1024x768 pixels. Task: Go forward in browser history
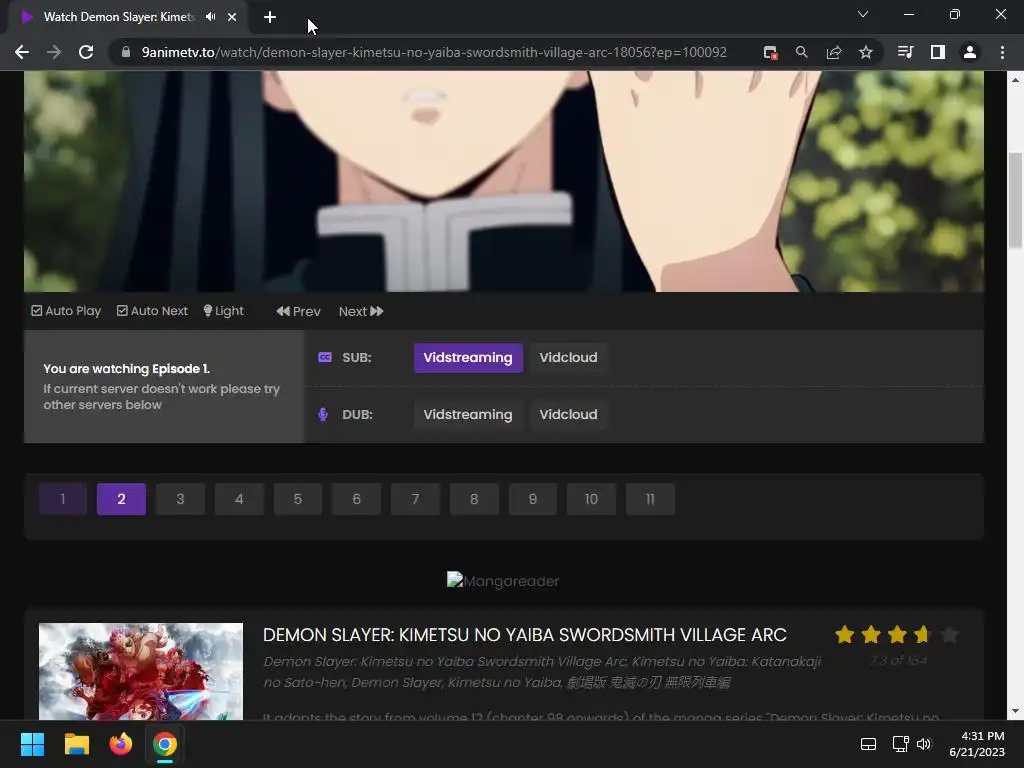tap(54, 52)
